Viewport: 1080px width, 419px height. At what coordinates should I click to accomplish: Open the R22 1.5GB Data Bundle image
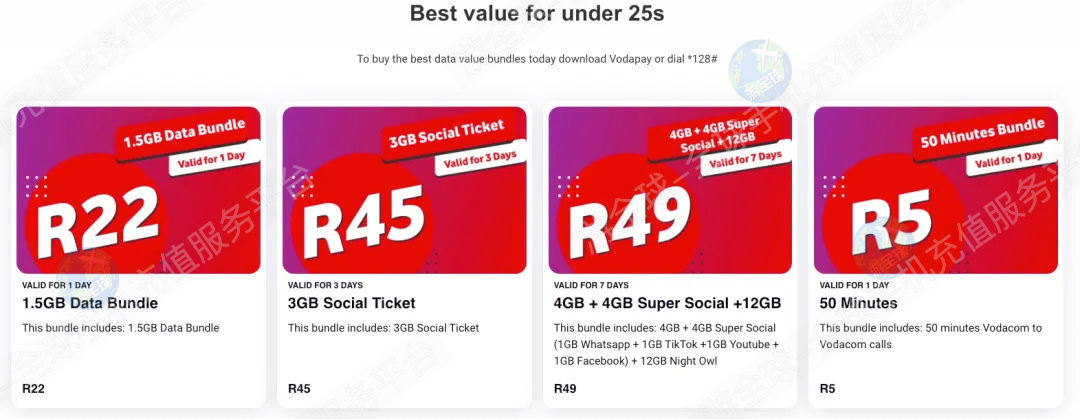(138, 190)
